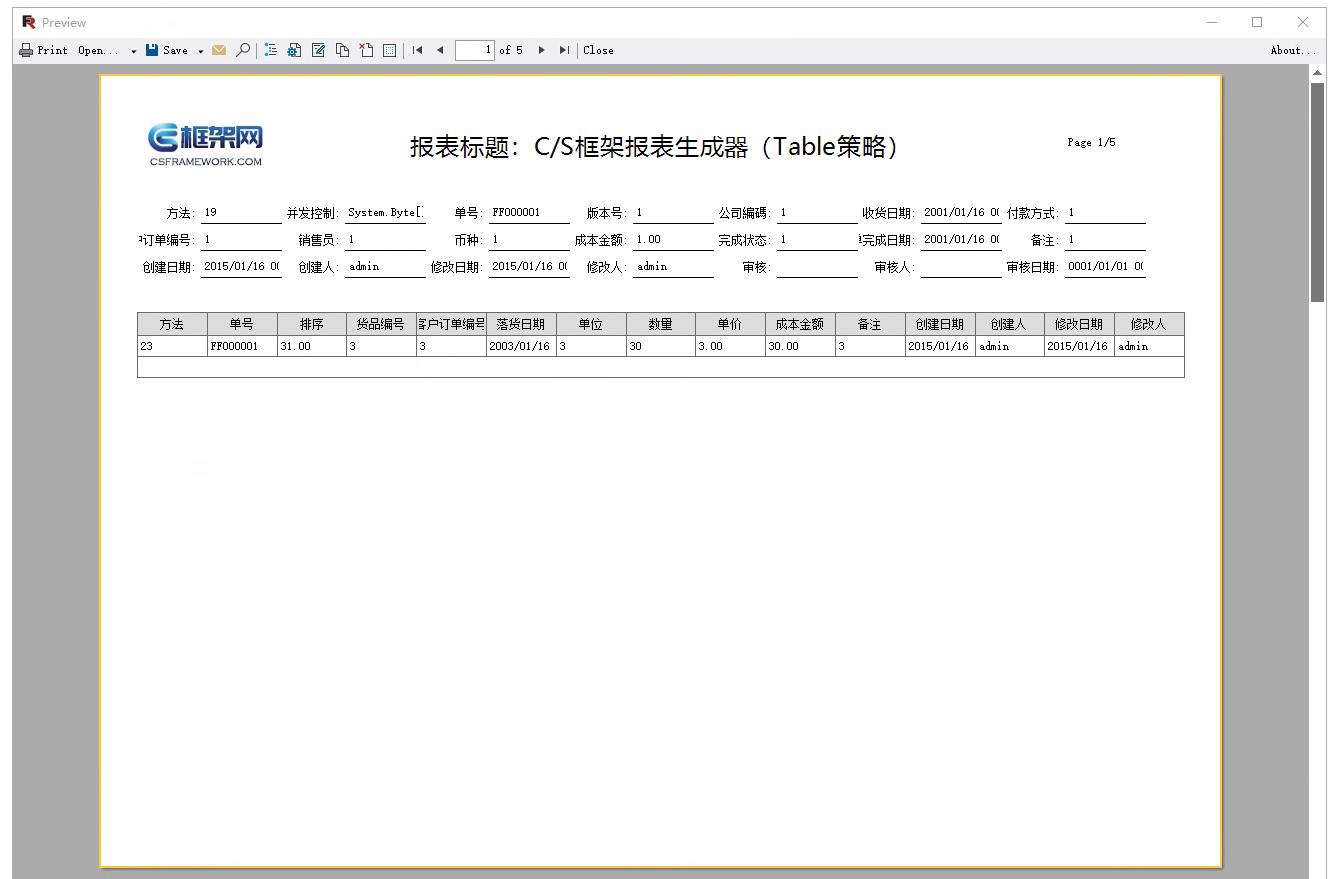
Task: Delete the current page with red X icon
Action: [364, 49]
